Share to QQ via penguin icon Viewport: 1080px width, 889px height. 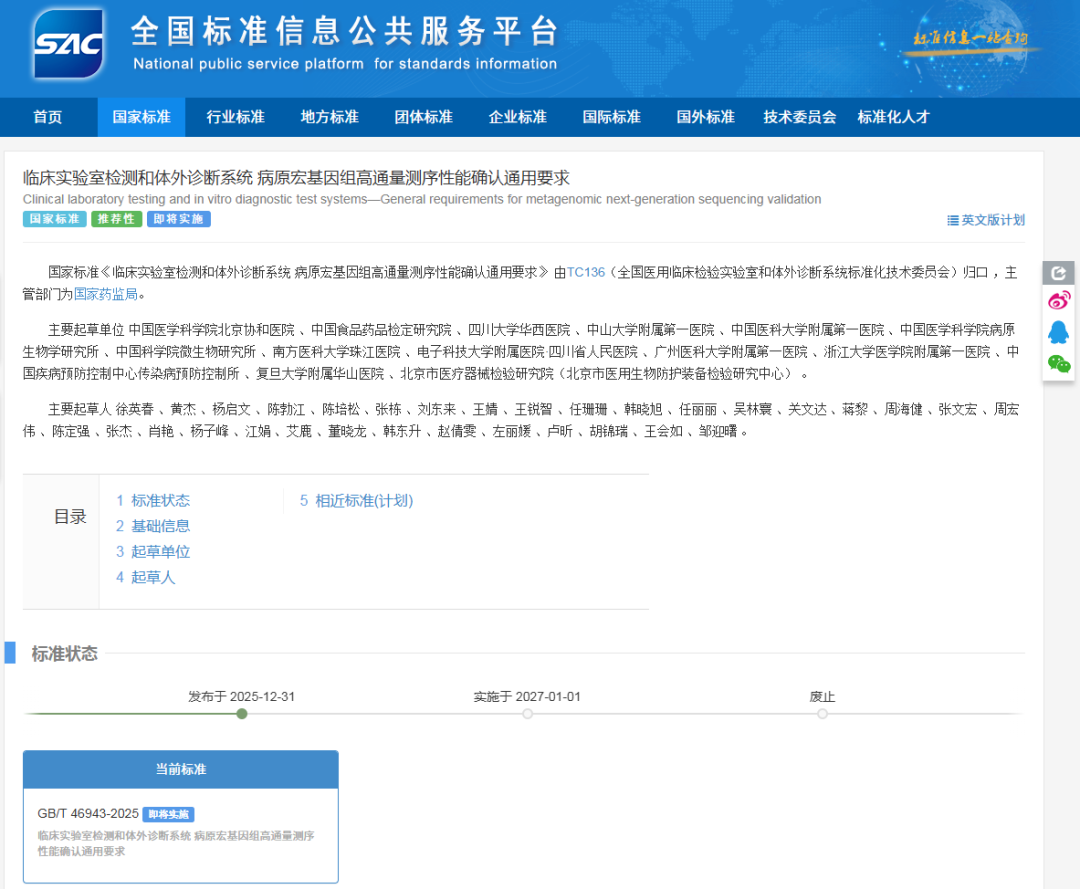tap(1058, 332)
